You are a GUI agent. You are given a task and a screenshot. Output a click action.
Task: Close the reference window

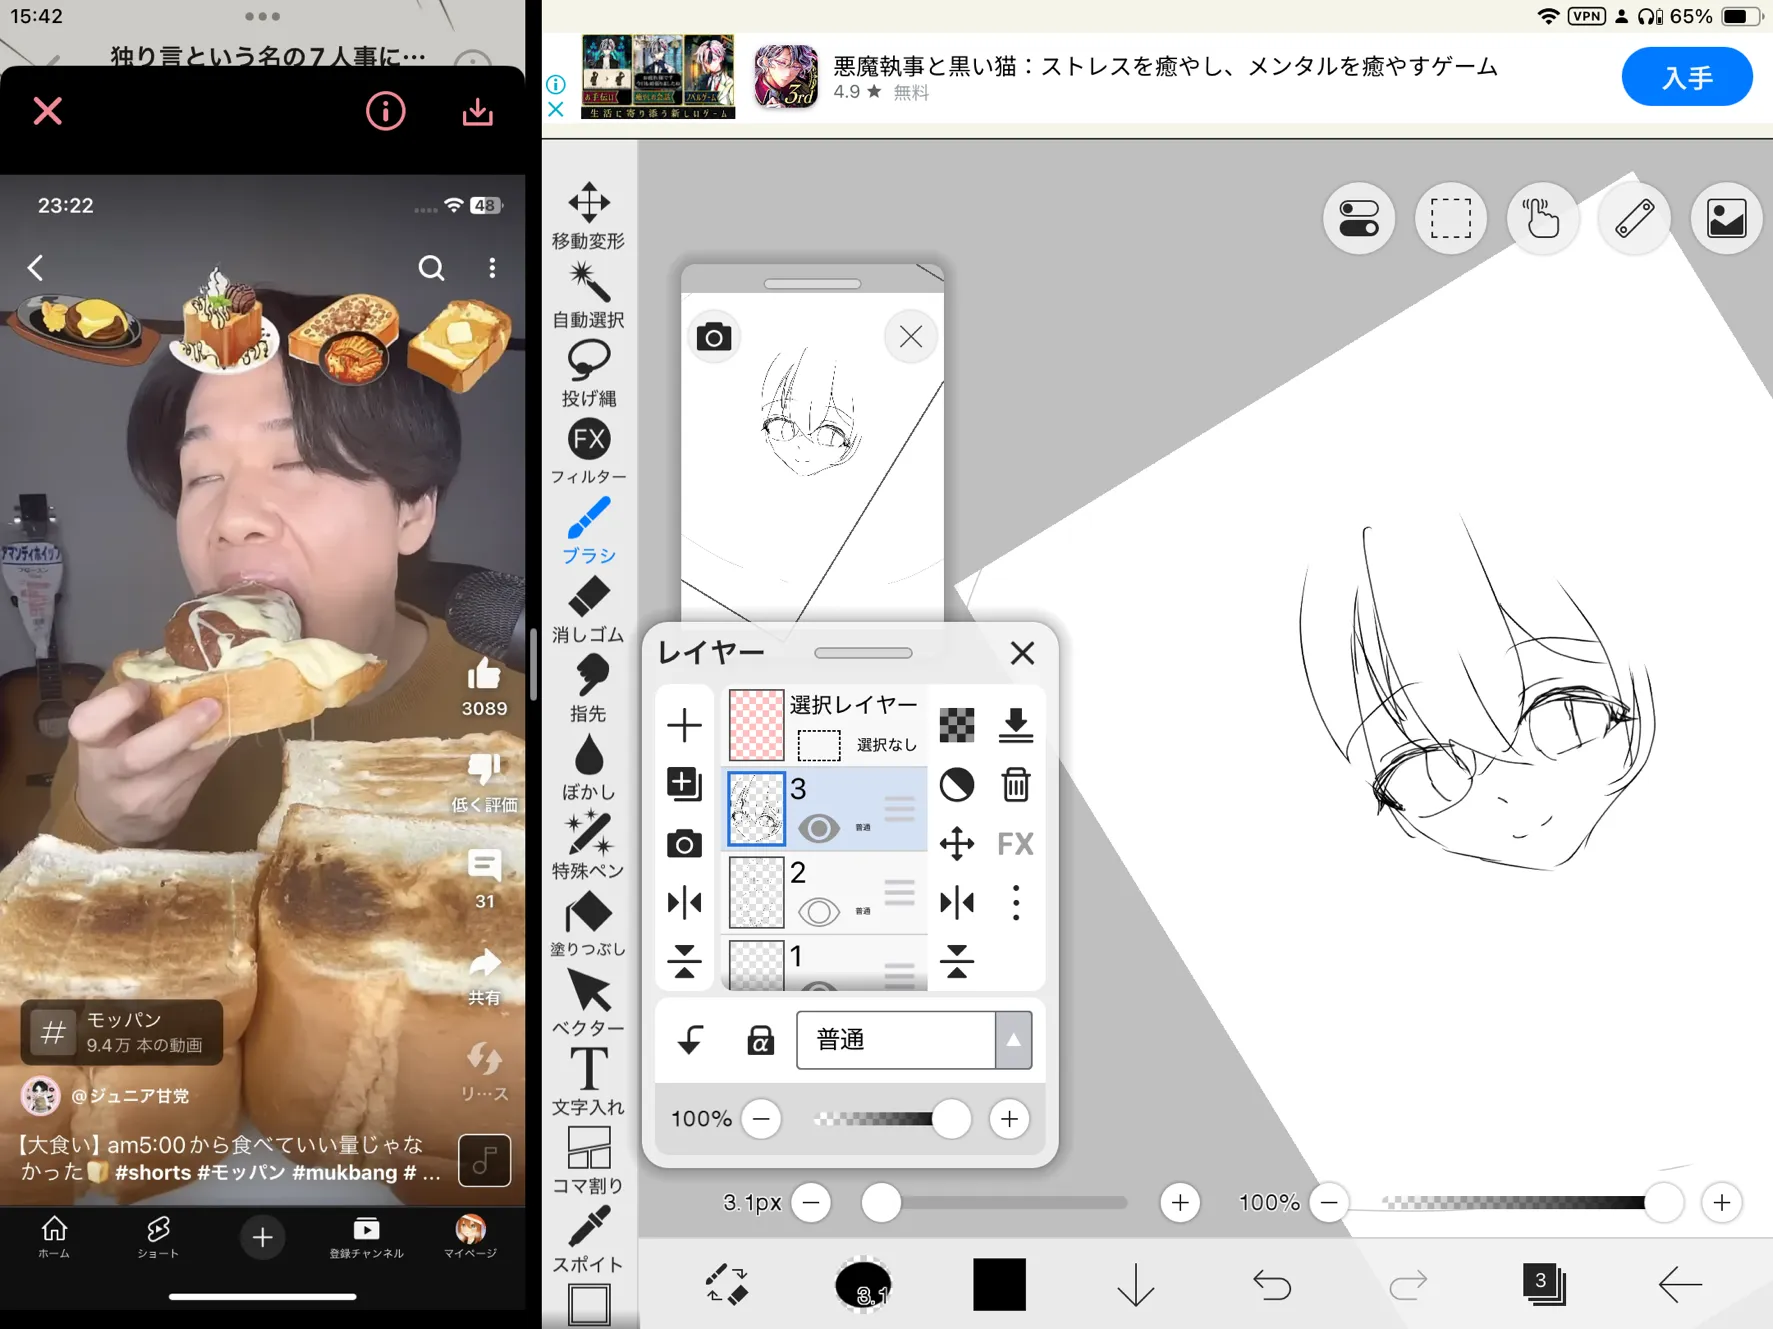pos(910,337)
